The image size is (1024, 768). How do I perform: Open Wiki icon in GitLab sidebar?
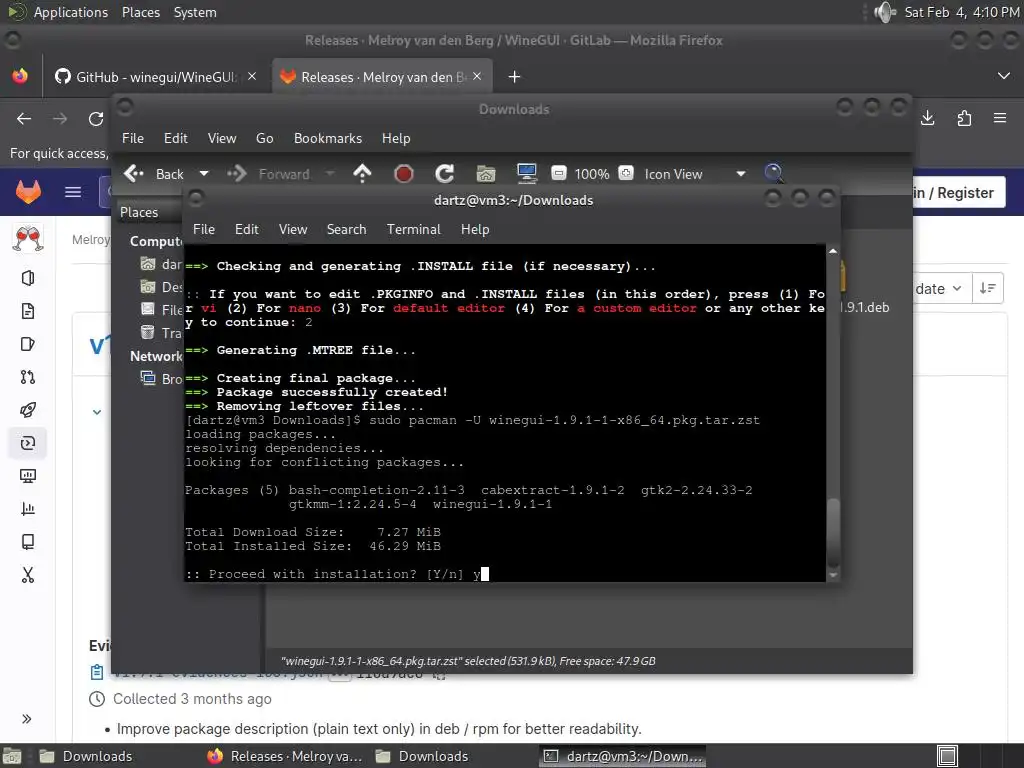27,542
